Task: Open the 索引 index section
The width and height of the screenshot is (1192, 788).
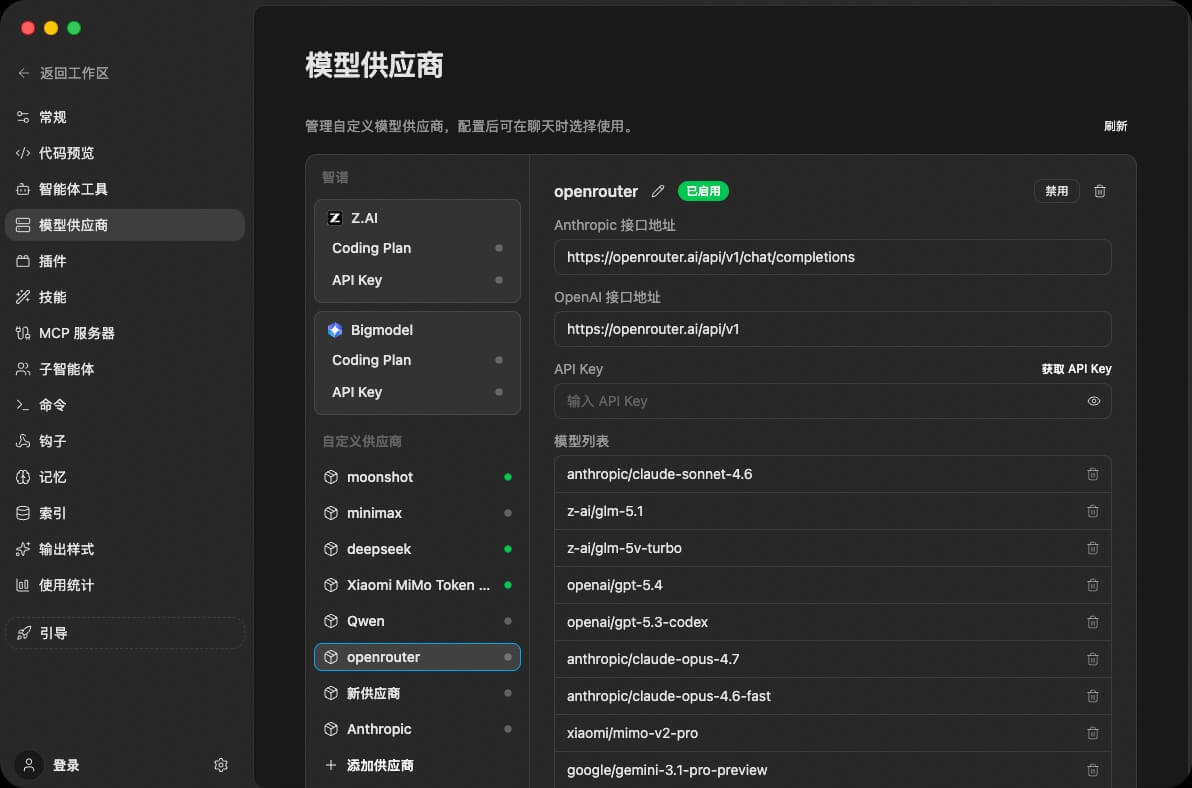Action: (125, 513)
